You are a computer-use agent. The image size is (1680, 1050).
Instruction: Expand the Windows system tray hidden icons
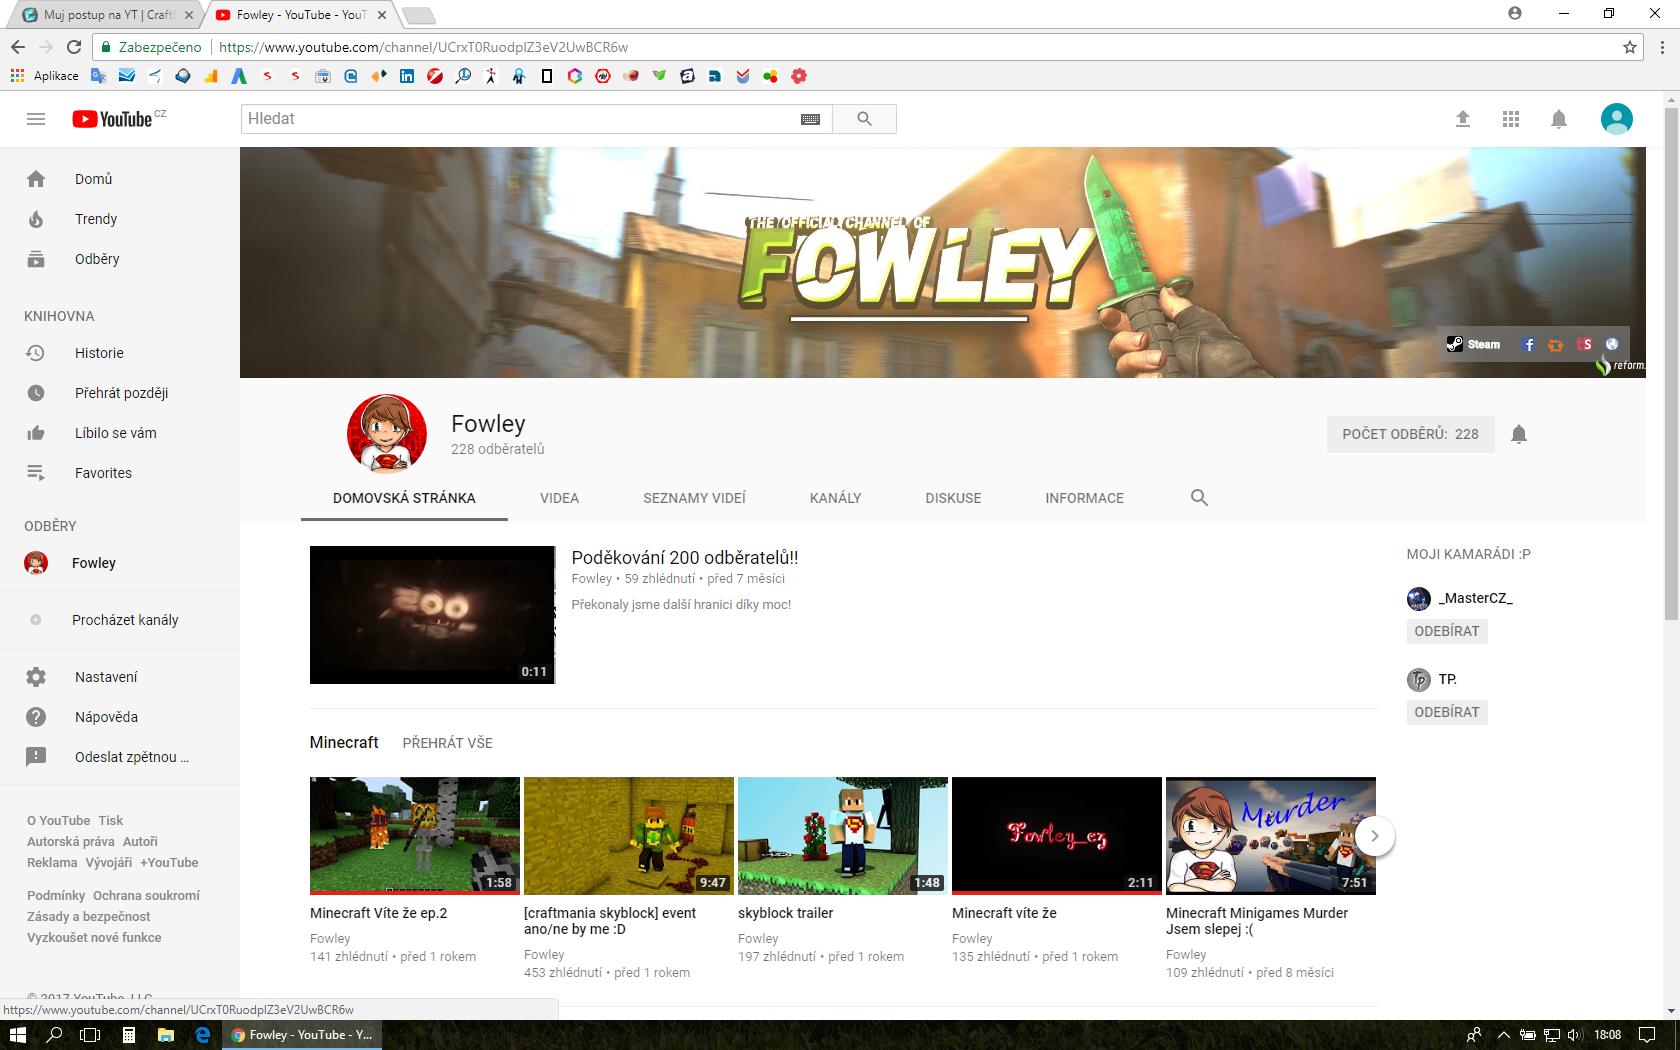1503,1035
